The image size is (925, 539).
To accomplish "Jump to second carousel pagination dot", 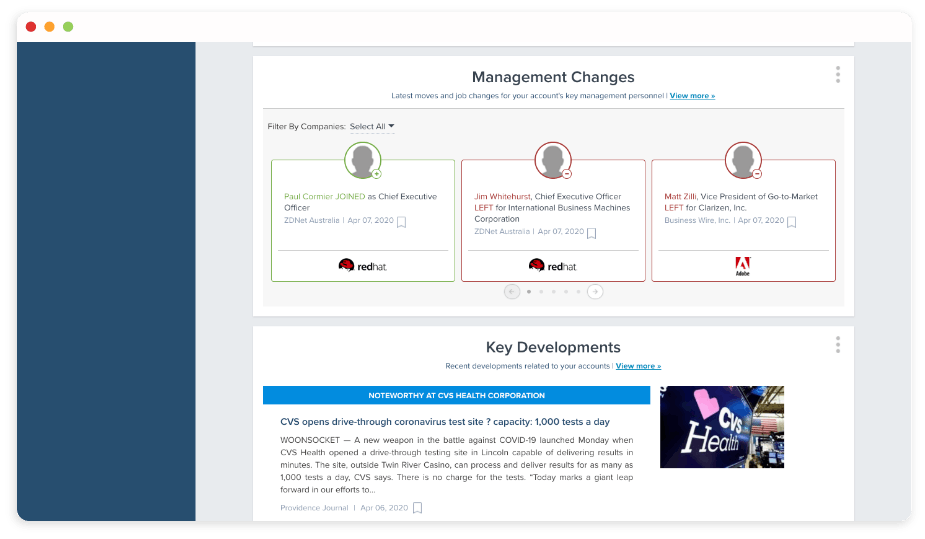I will coord(541,291).
